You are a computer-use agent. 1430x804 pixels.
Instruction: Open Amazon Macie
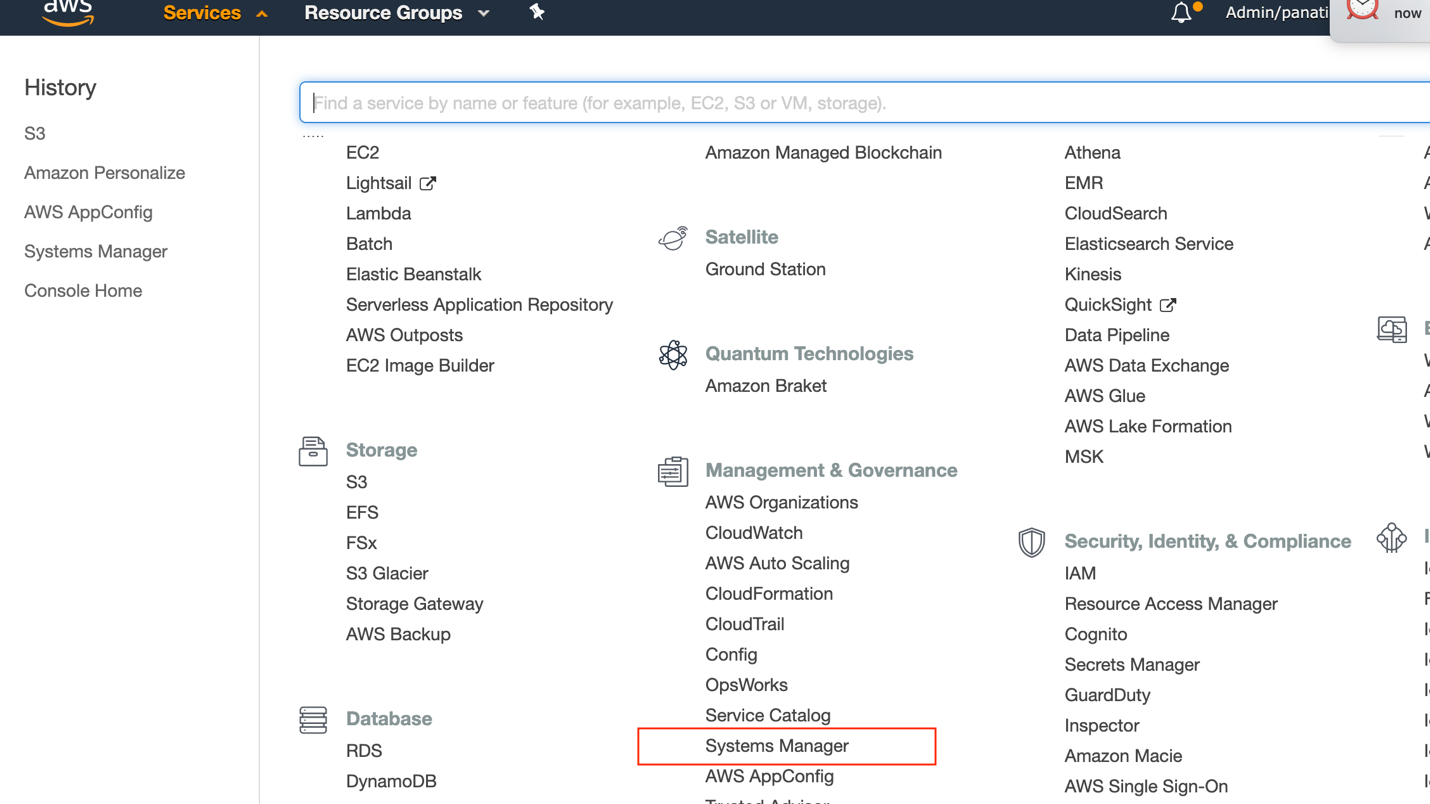pos(1124,756)
